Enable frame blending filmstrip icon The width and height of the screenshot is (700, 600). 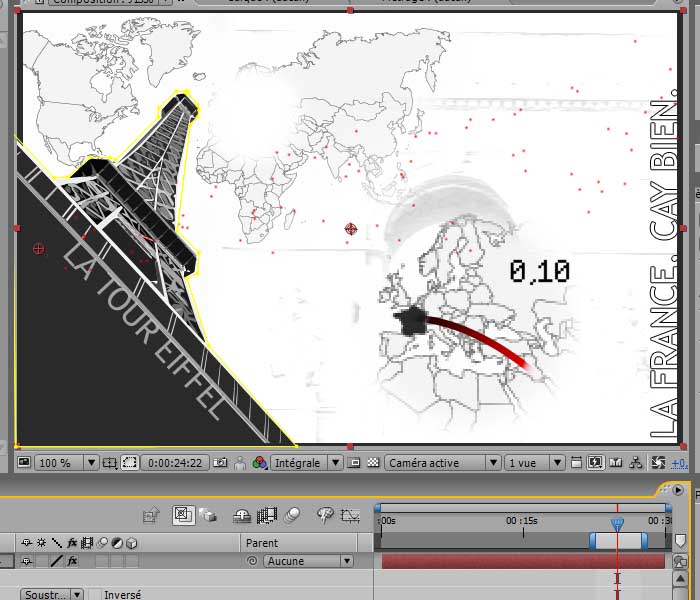(x=267, y=516)
